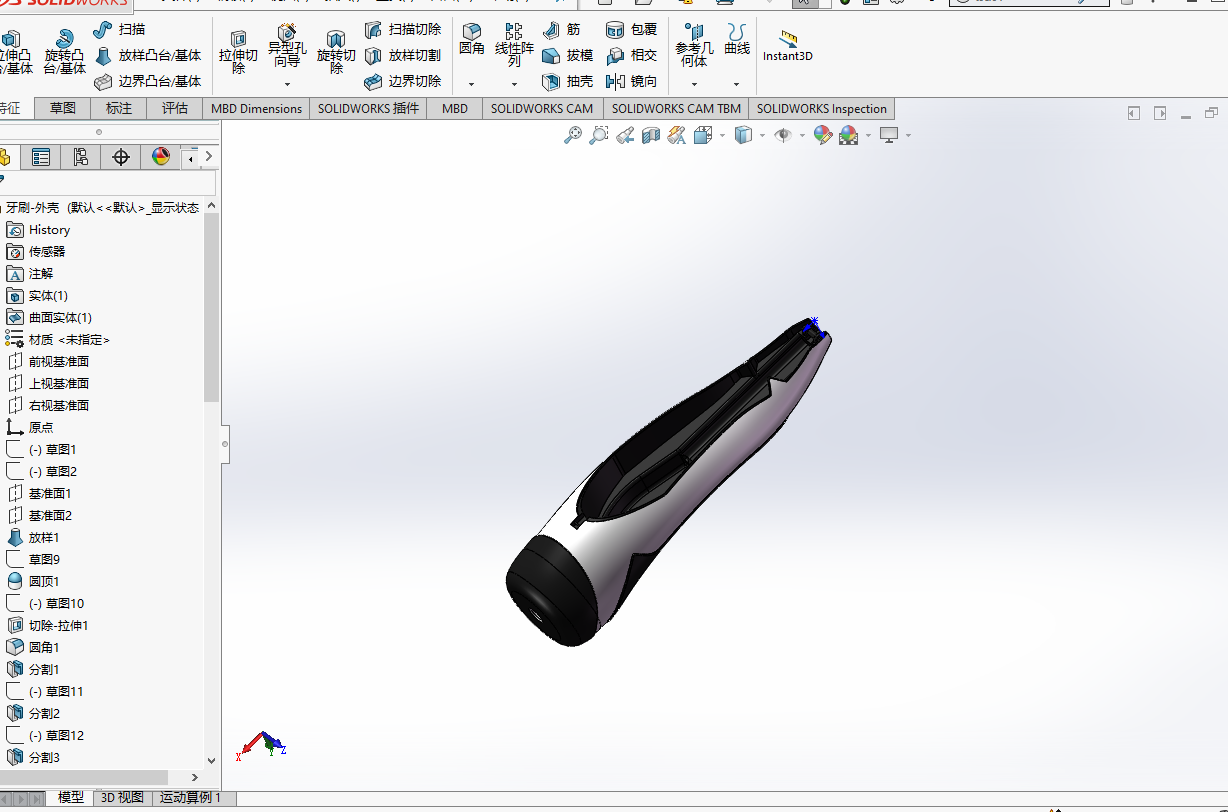The height and width of the screenshot is (812, 1228).
Task: Open the ConfigurationManager tab icon
Action: 81,157
